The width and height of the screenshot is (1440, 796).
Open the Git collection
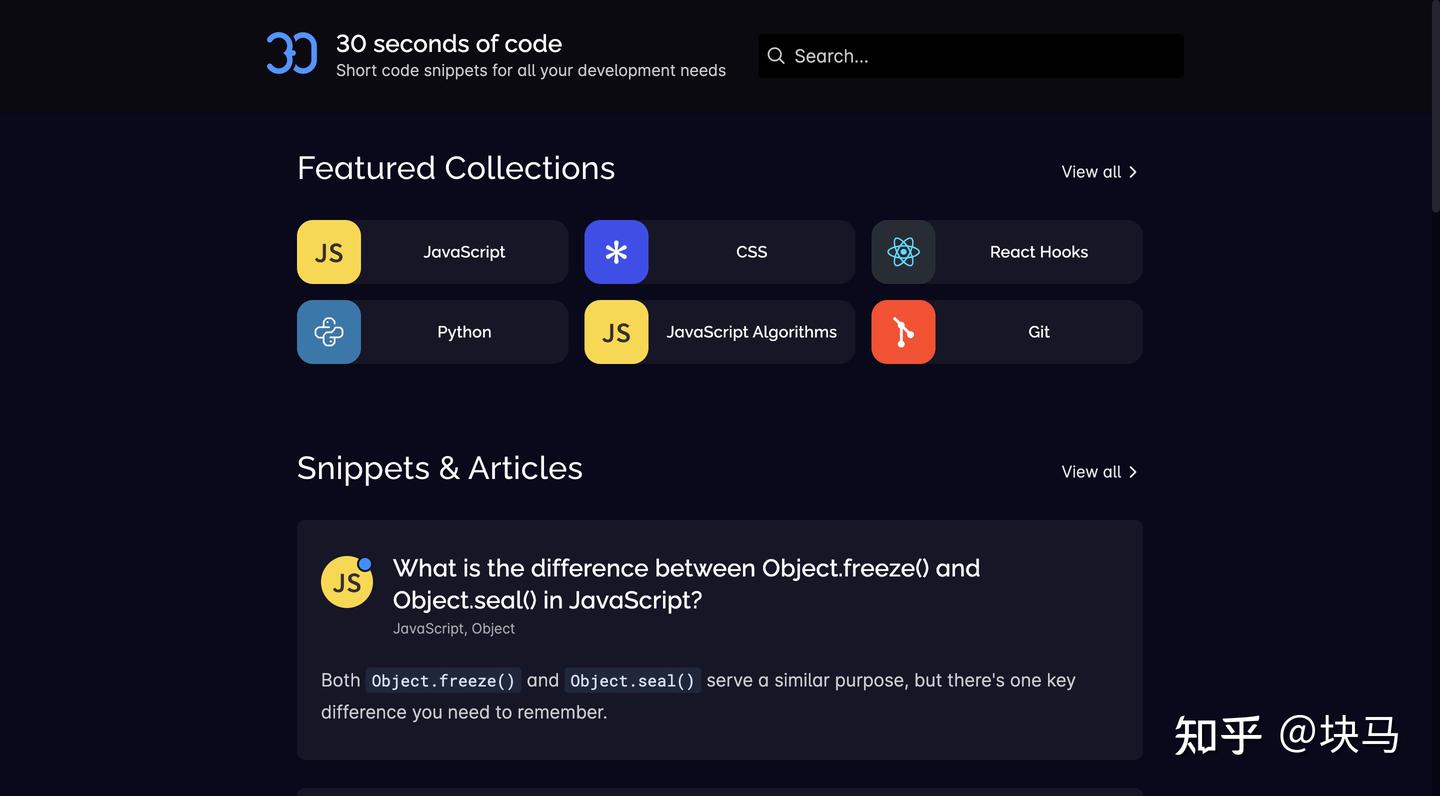click(1038, 332)
